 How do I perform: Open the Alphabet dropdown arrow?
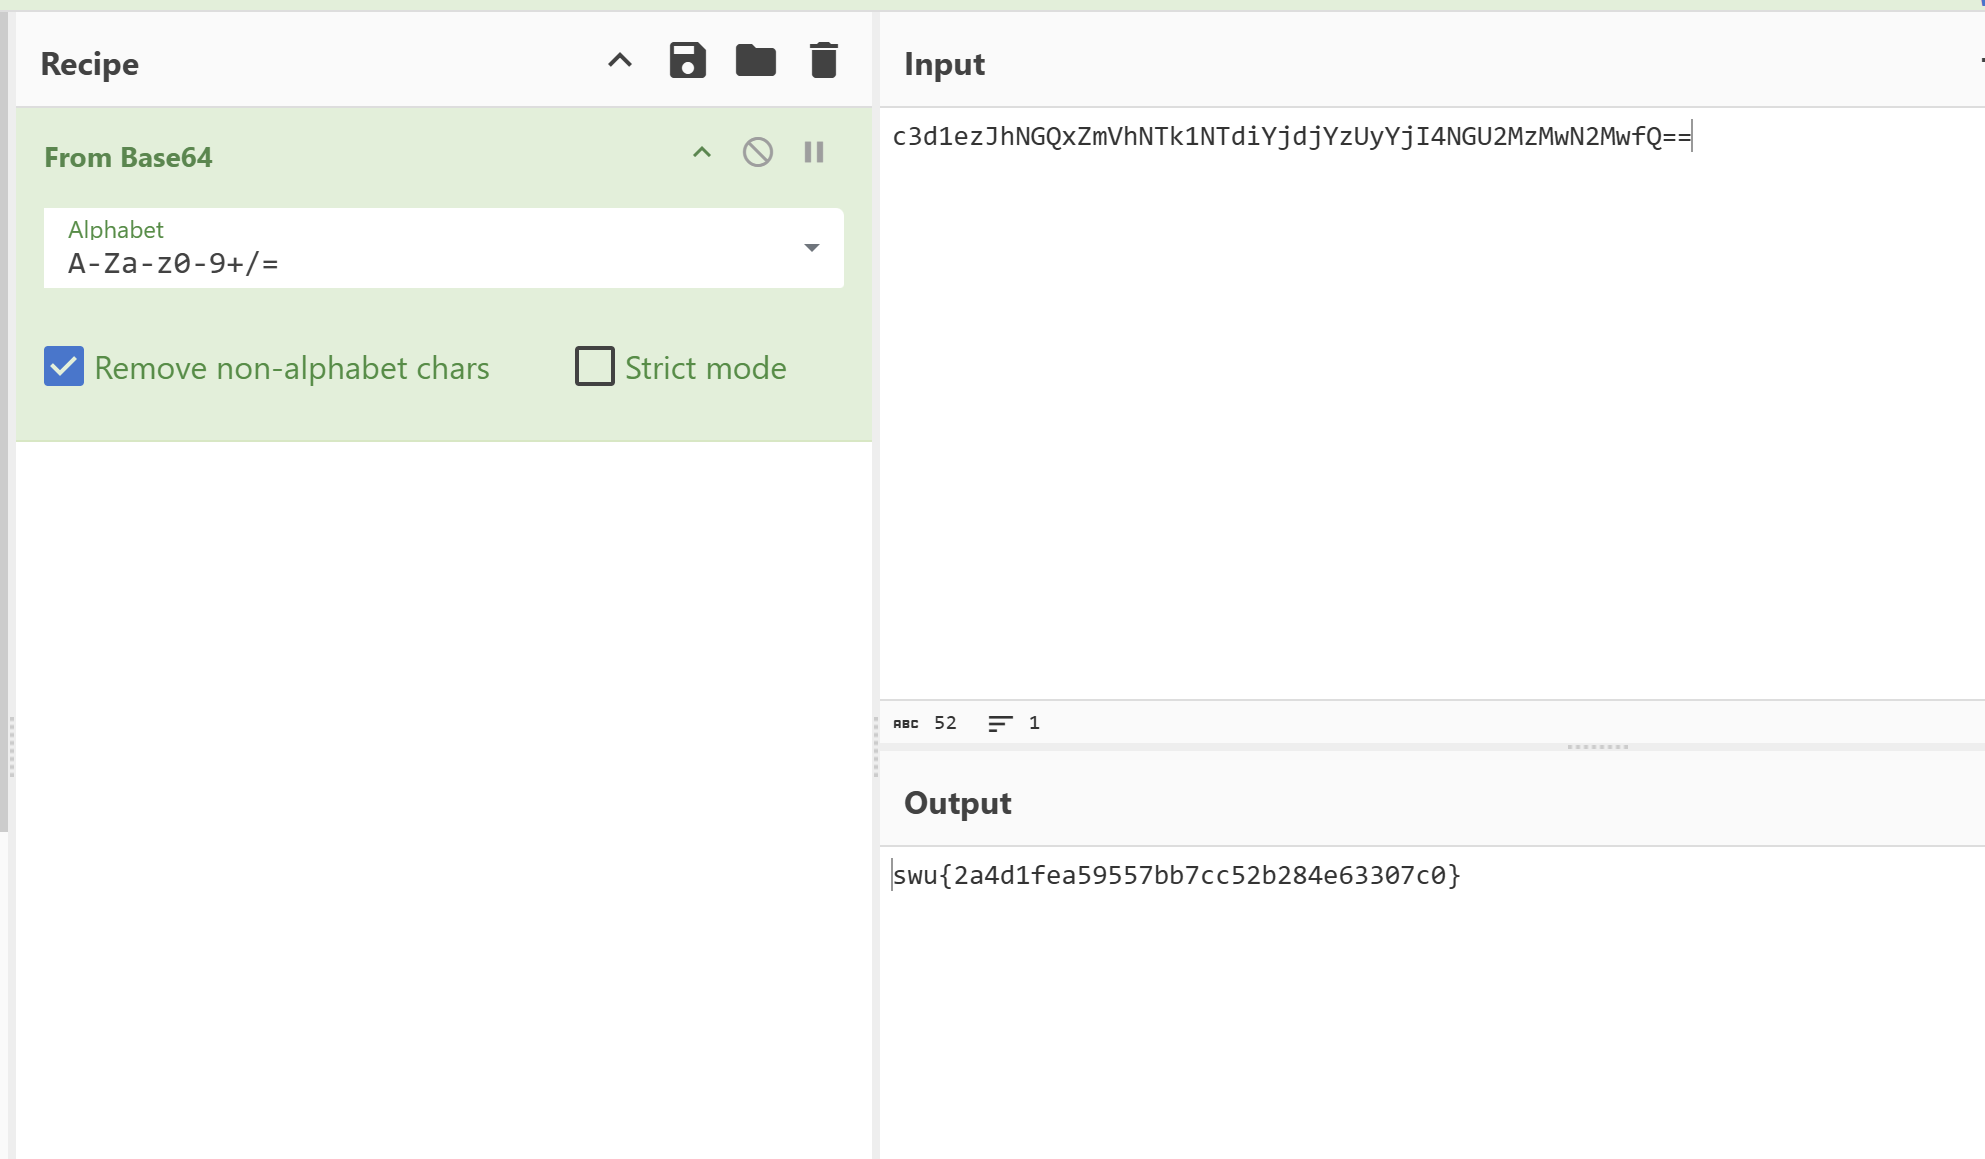pyautogui.click(x=812, y=247)
